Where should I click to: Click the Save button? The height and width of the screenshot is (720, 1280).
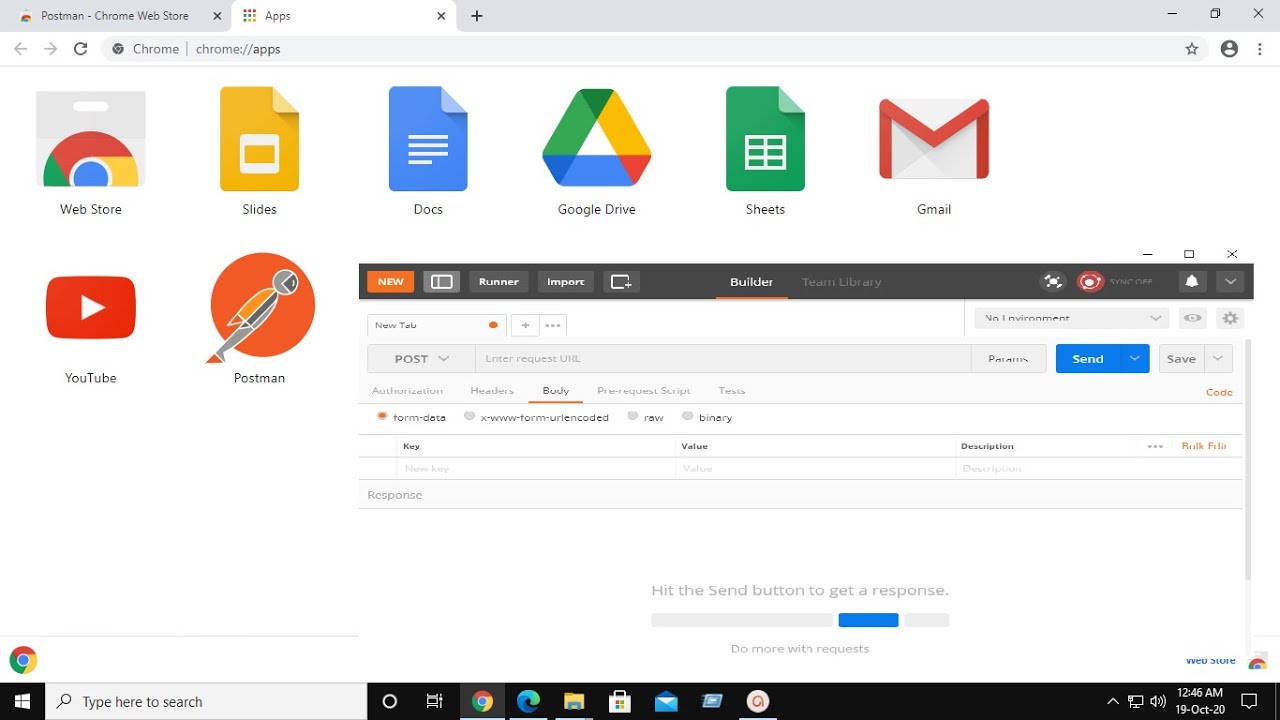tap(1182, 359)
